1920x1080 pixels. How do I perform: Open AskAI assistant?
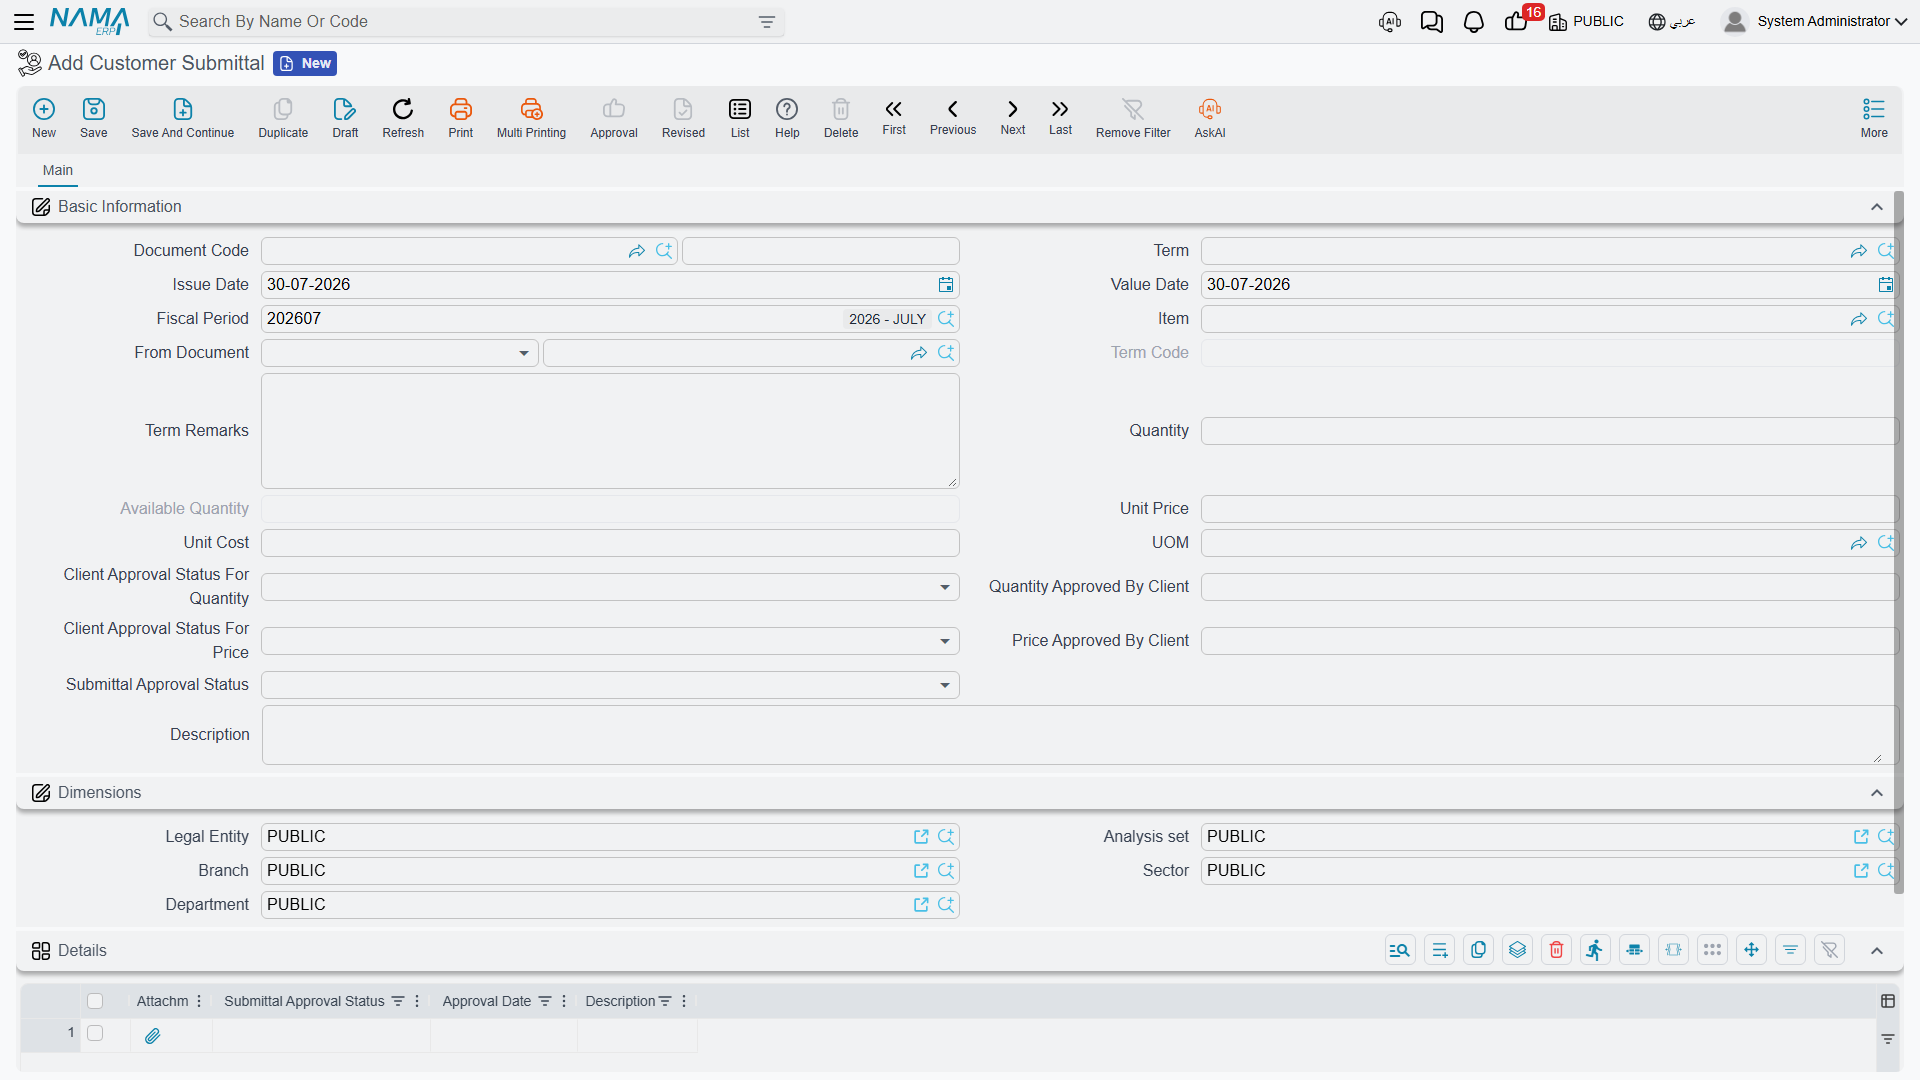[1210, 118]
